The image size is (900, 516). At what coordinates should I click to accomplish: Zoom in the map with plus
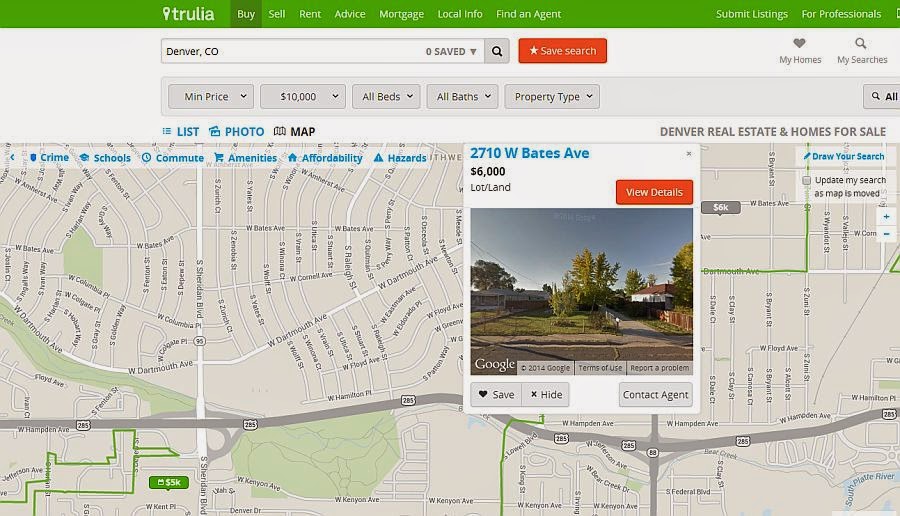point(886,216)
